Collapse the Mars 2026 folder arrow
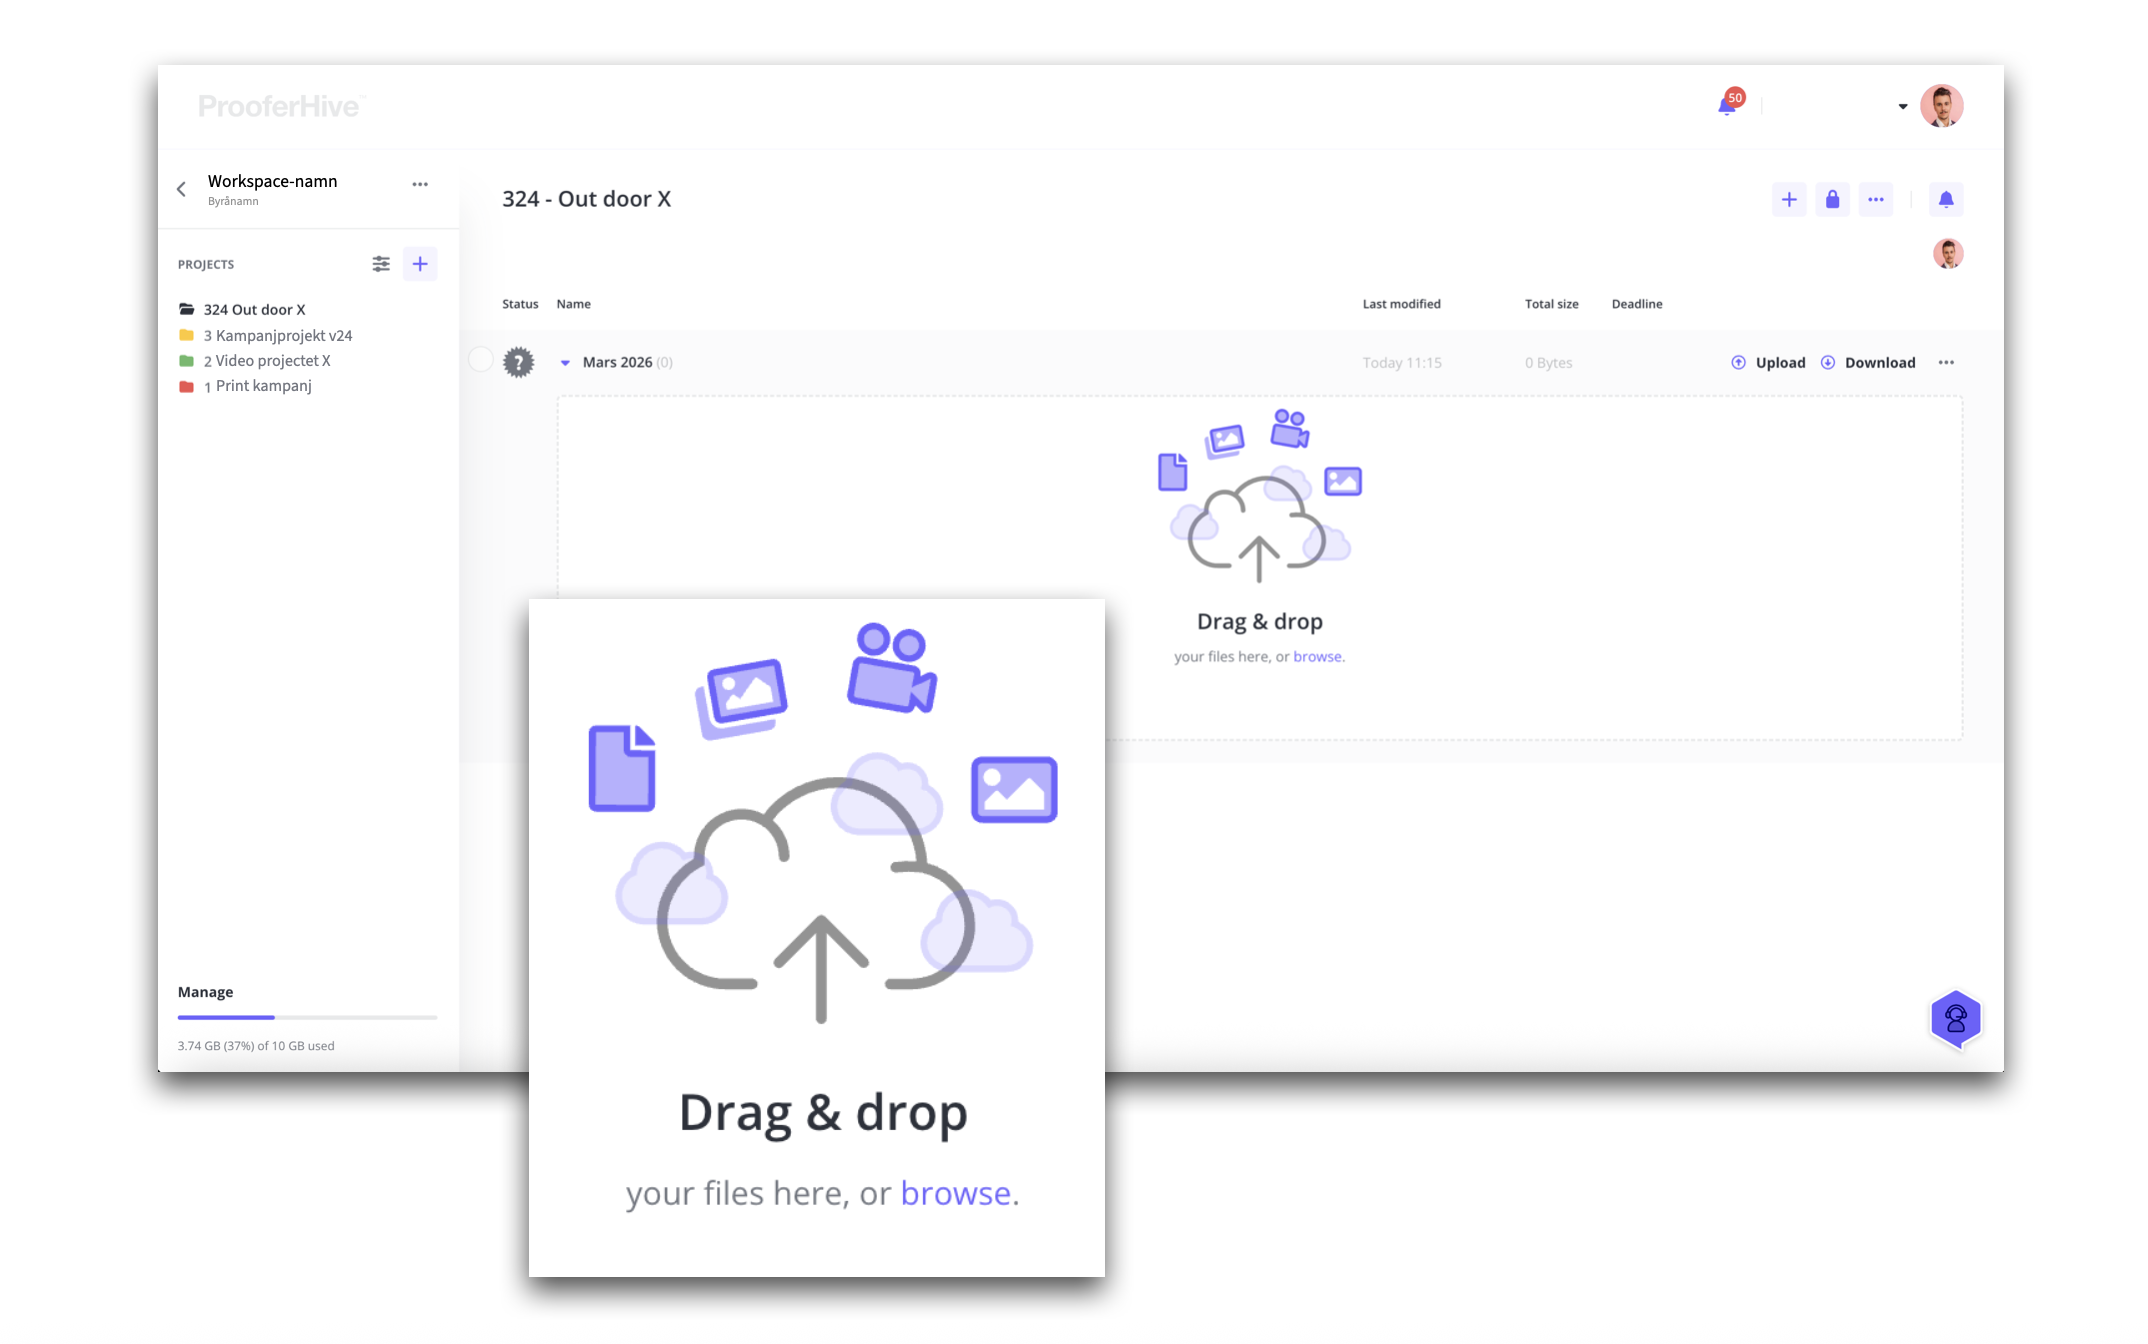This screenshot has width=2148, height=1344. pos(565,363)
